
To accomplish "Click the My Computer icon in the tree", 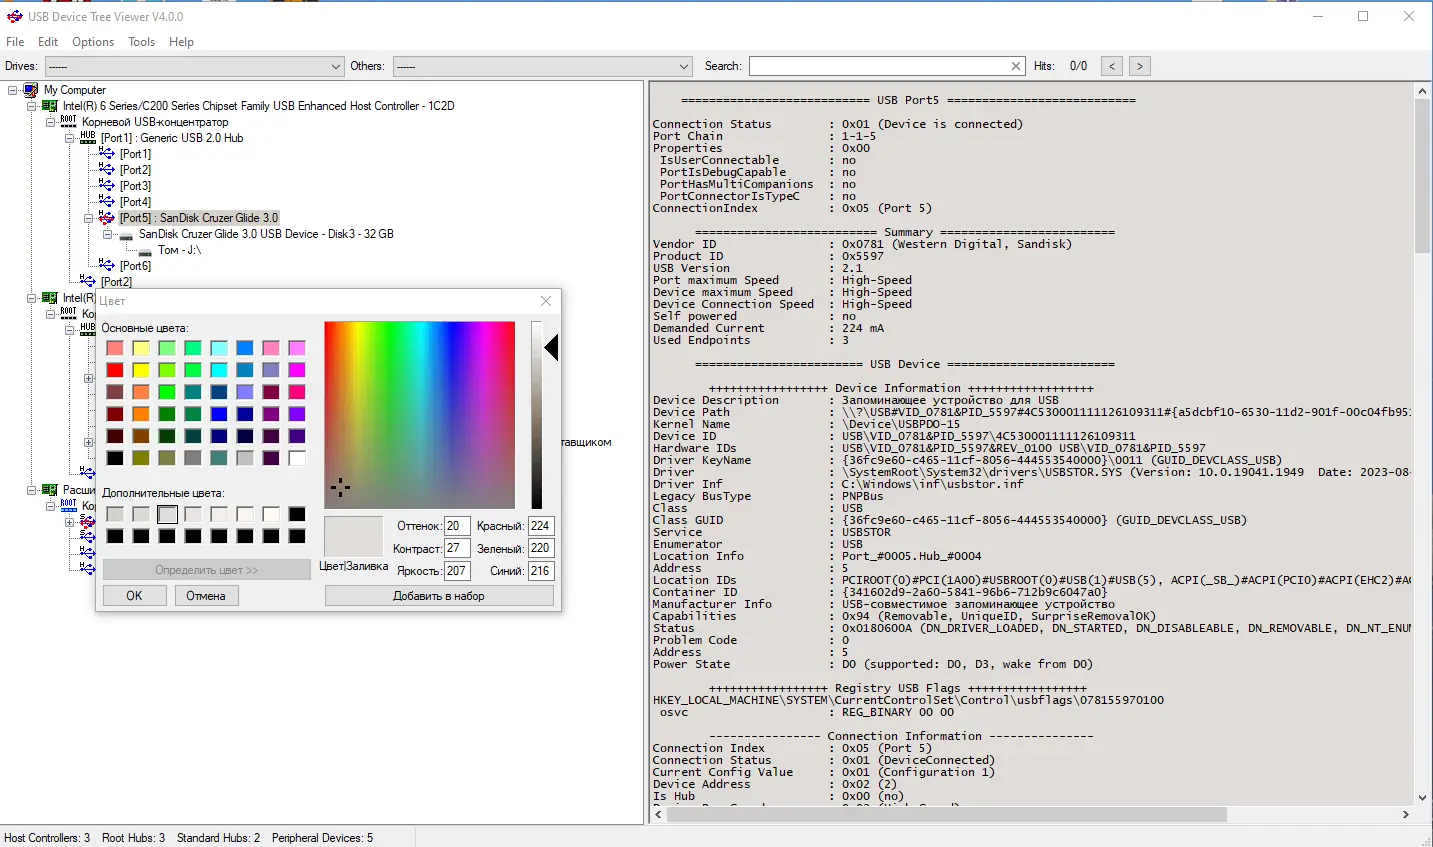I will click(31, 90).
